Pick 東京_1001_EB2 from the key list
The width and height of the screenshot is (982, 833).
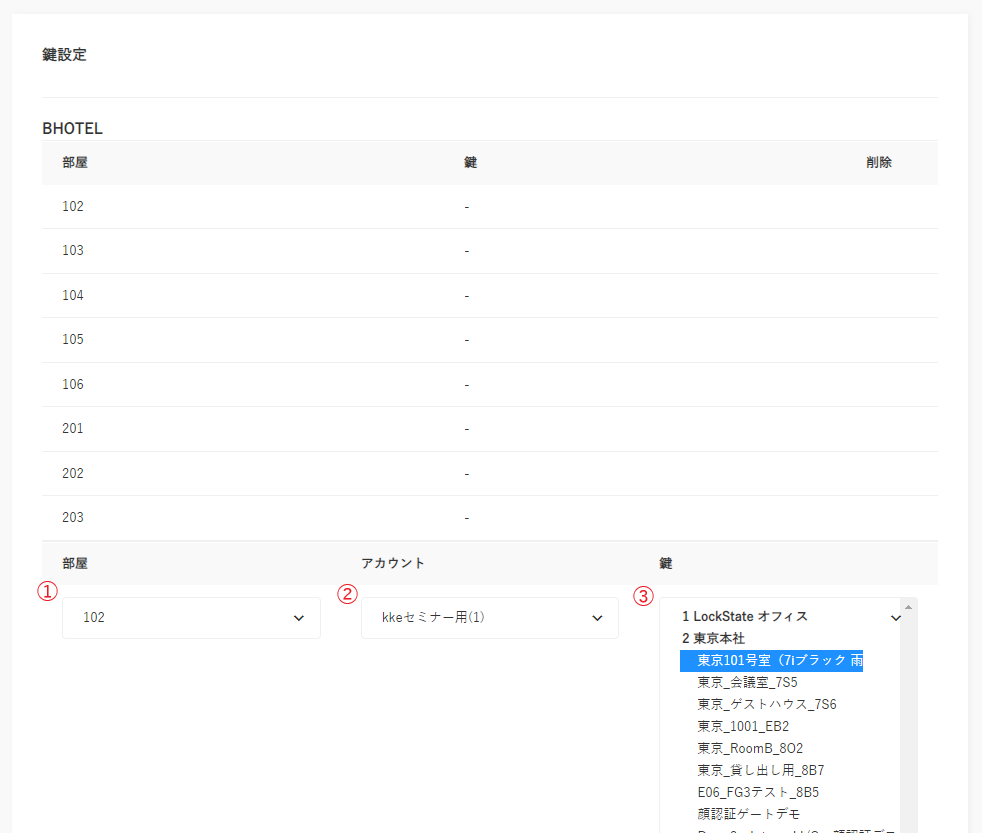point(743,726)
